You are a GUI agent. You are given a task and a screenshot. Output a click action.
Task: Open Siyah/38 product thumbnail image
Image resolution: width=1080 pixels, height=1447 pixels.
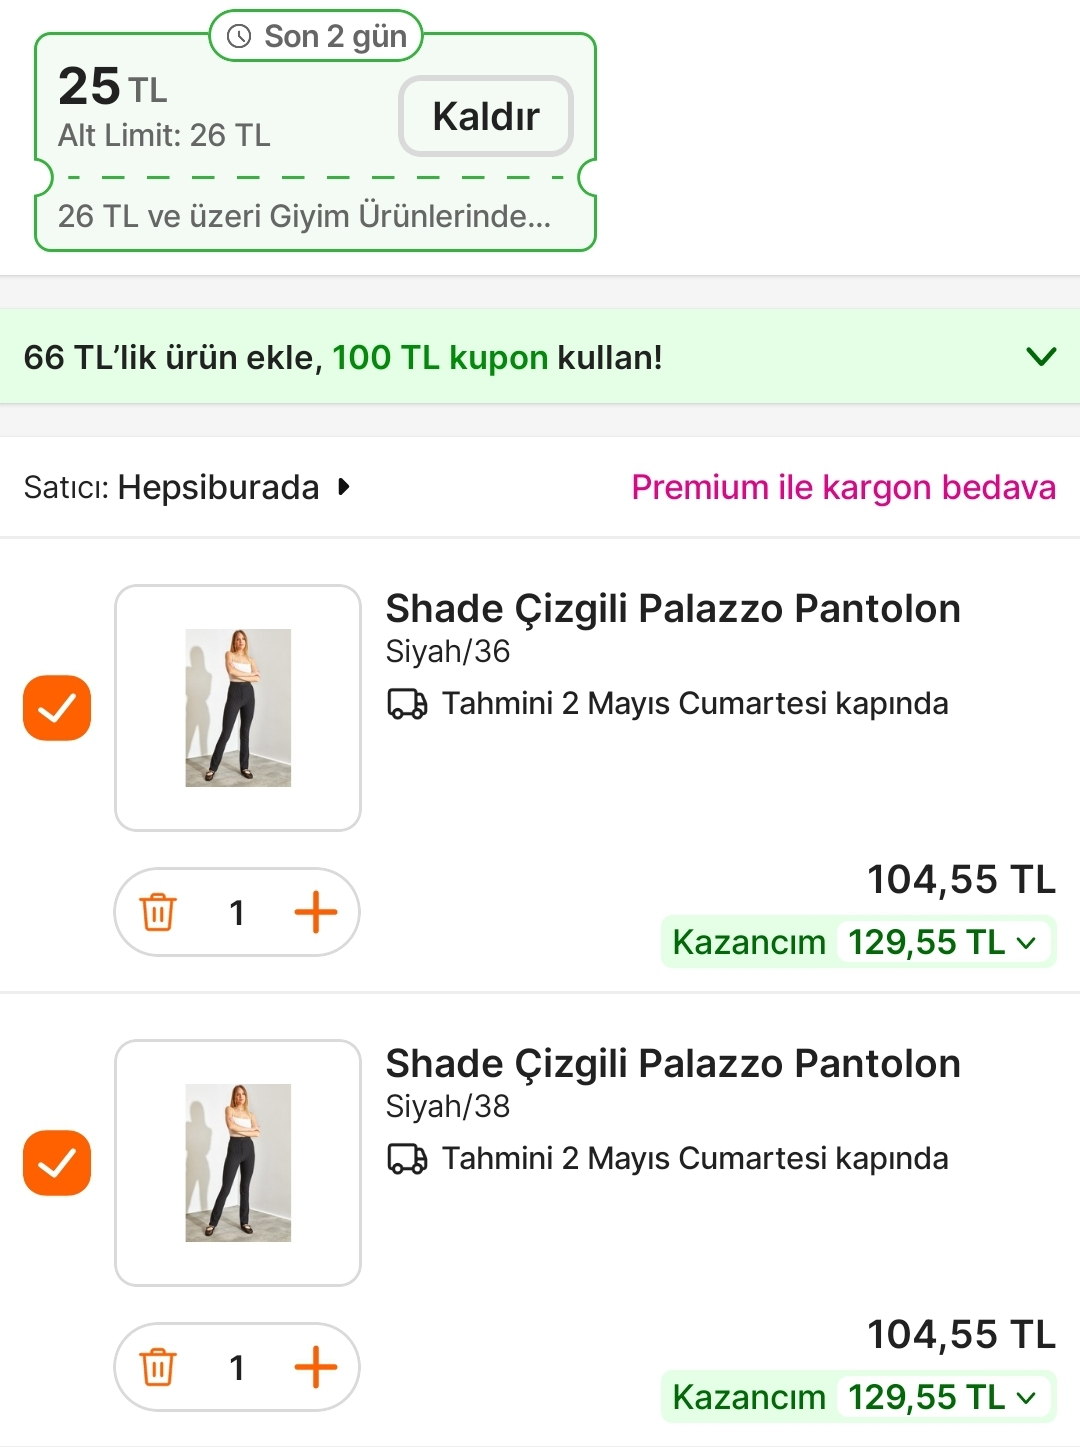click(x=238, y=1163)
